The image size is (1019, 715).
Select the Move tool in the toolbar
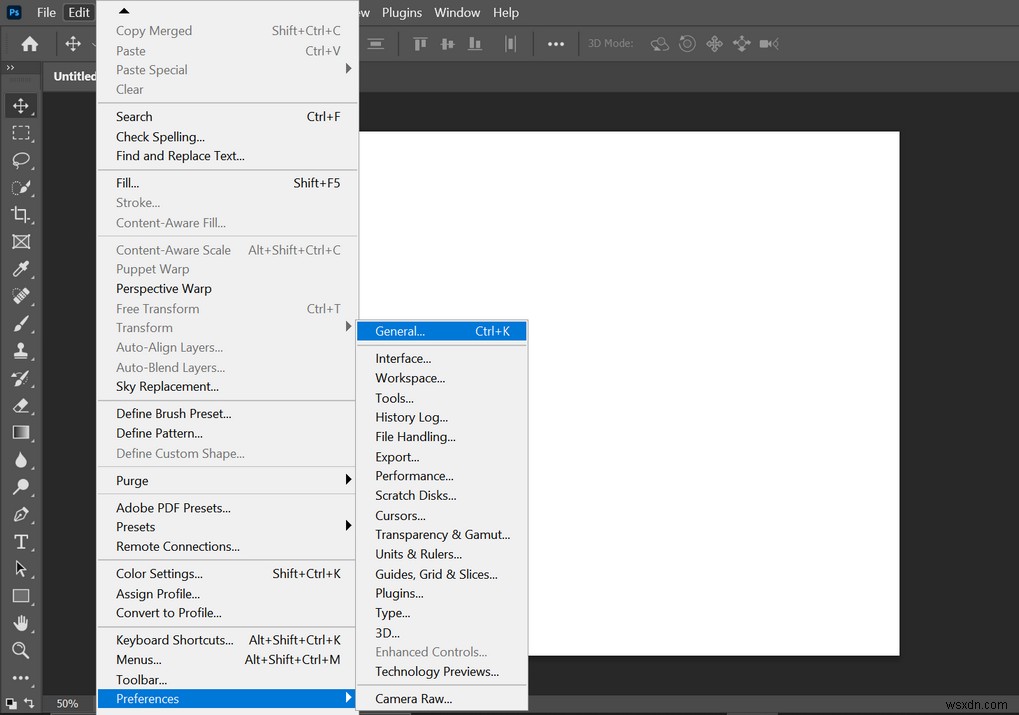[x=20, y=106]
